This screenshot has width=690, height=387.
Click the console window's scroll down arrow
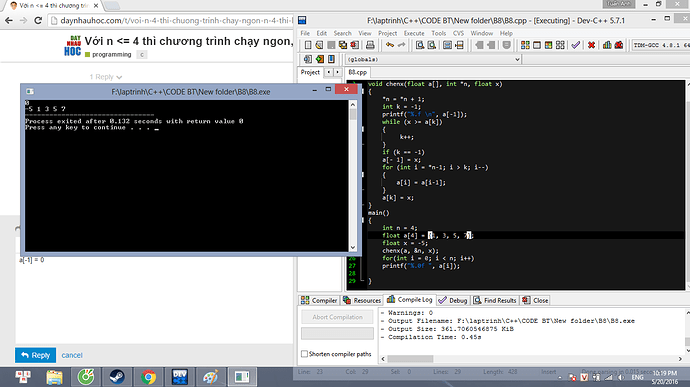pos(352,247)
